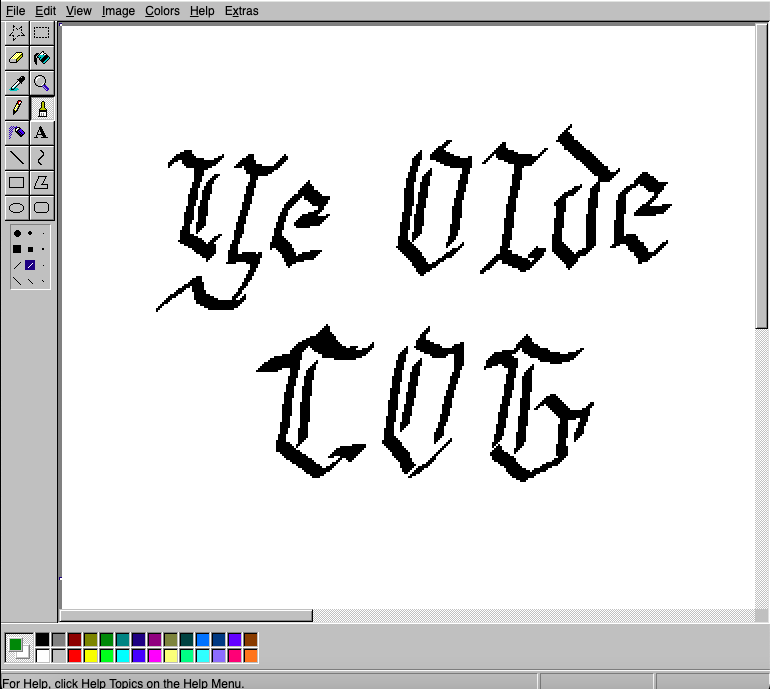Open the File menu
The image size is (770, 689).
[x=15, y=11]
